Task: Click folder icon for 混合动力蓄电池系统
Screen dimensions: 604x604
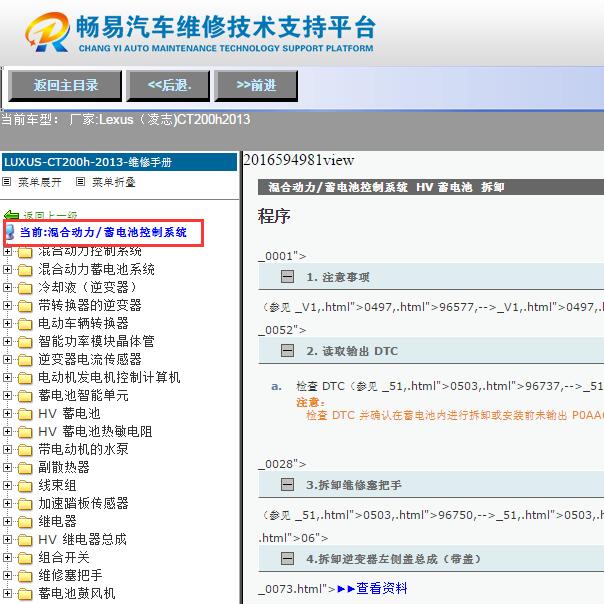Action: 25,270
